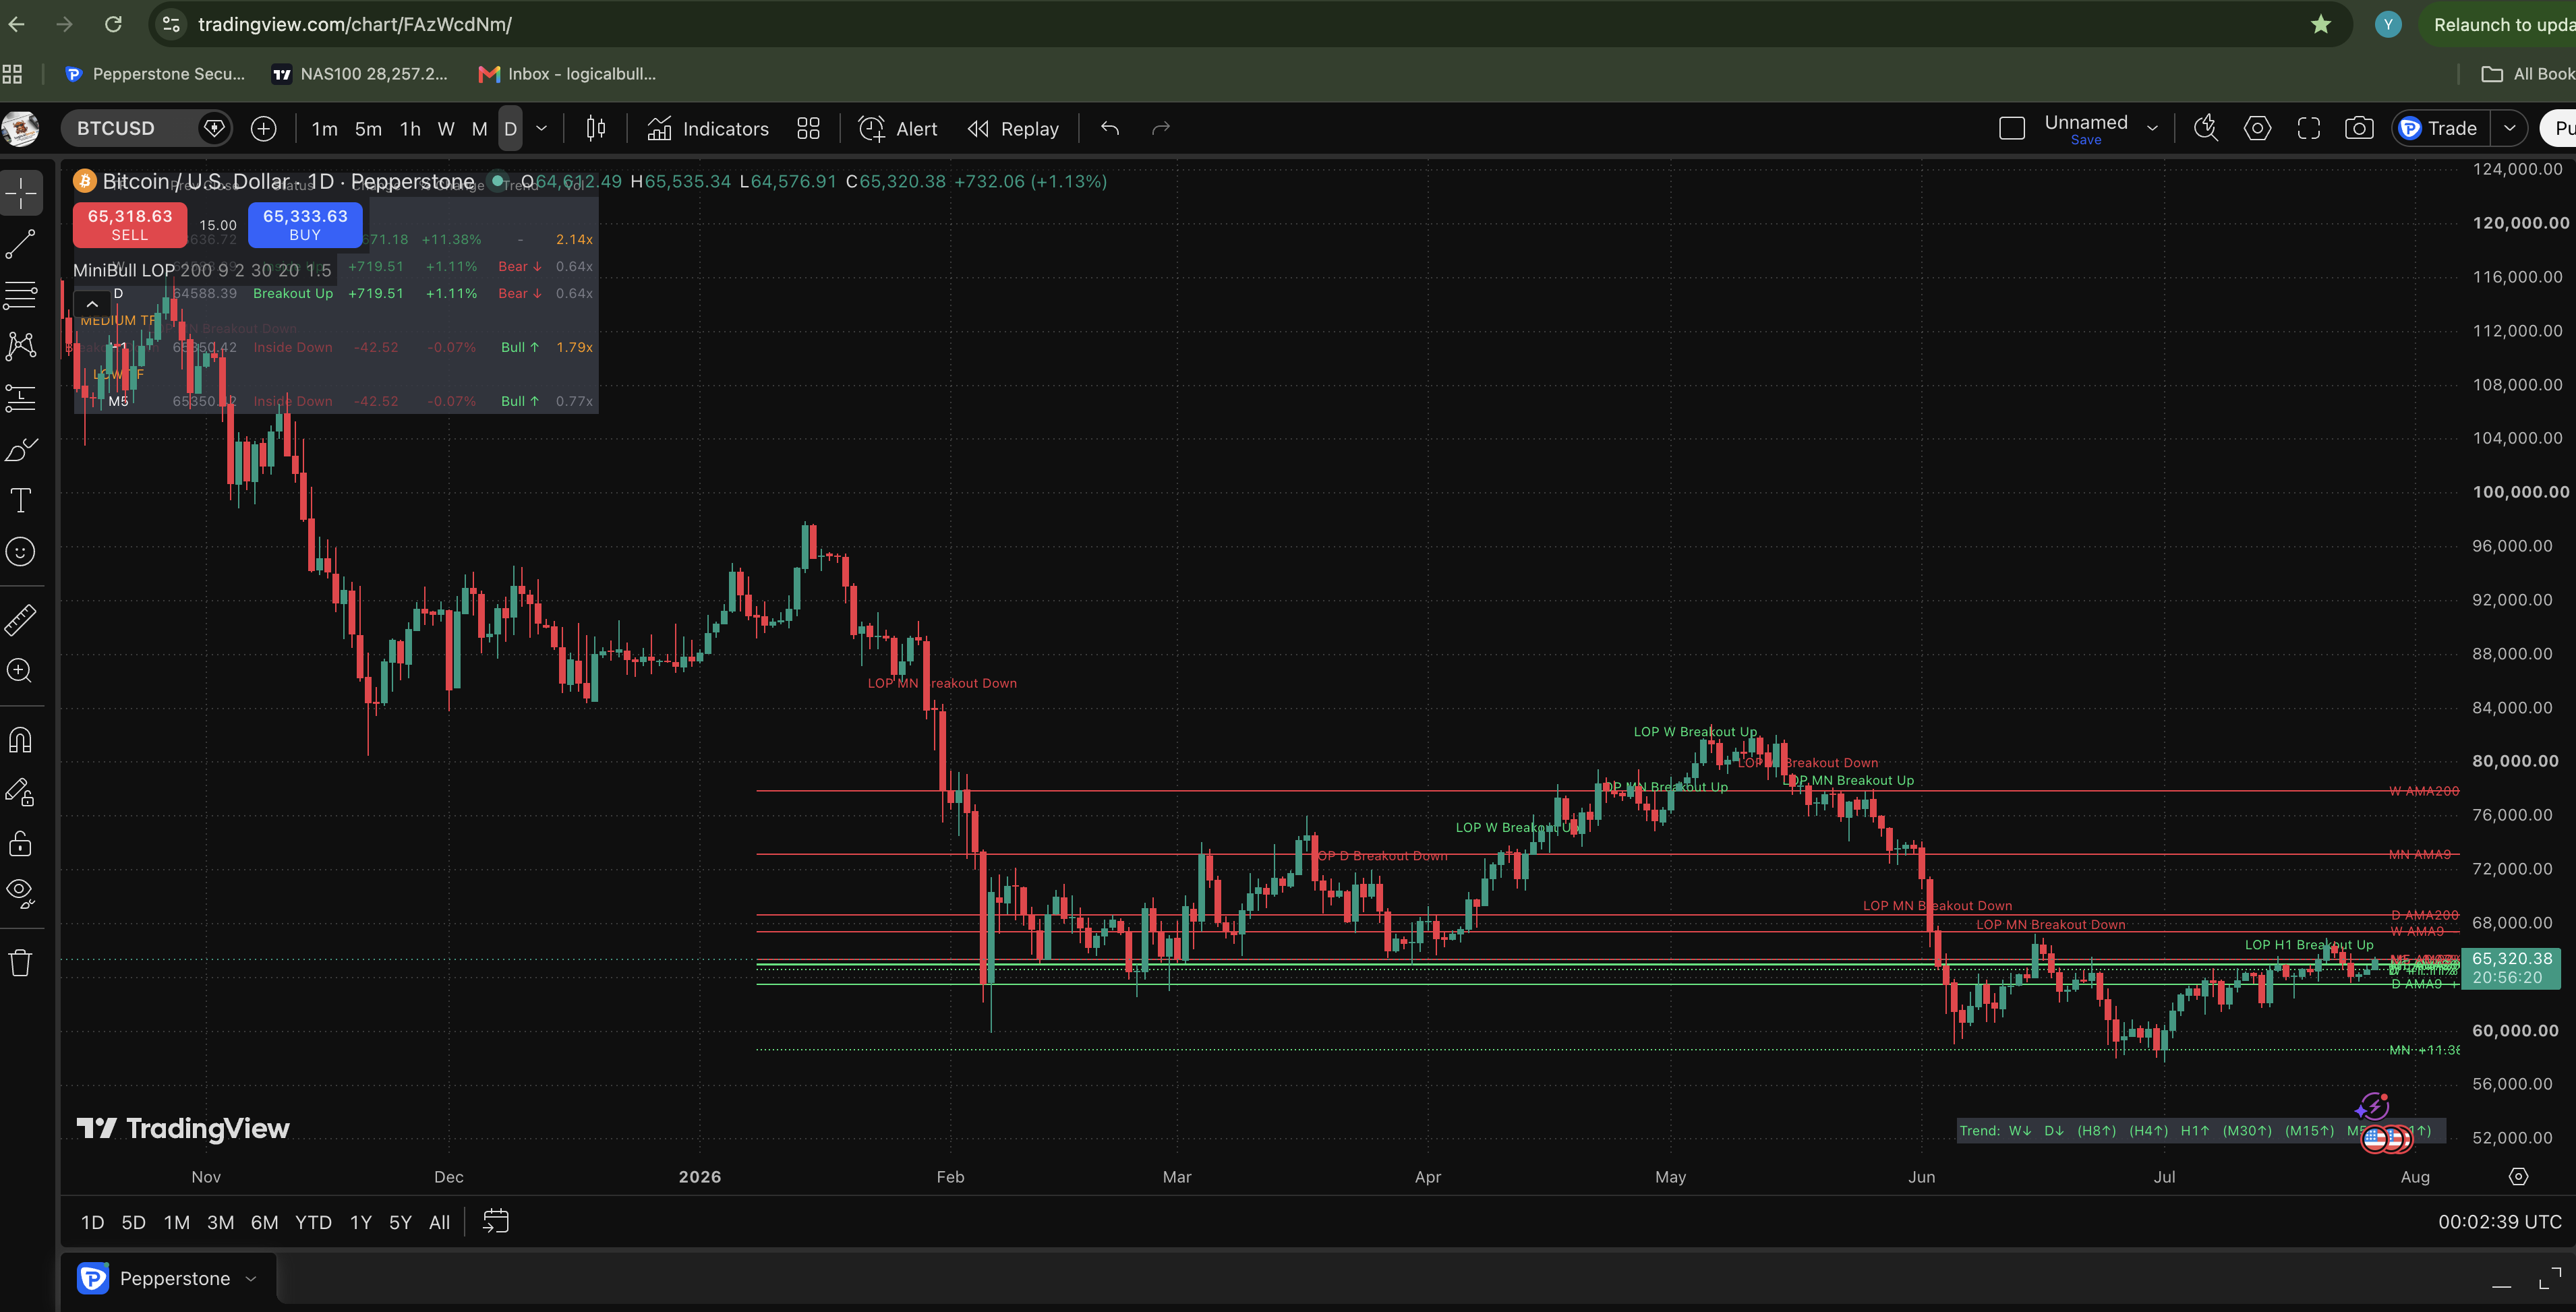Open the patterns drawing tool
This screenshot has height=1312, width=2576.
[x=21, y=346]
